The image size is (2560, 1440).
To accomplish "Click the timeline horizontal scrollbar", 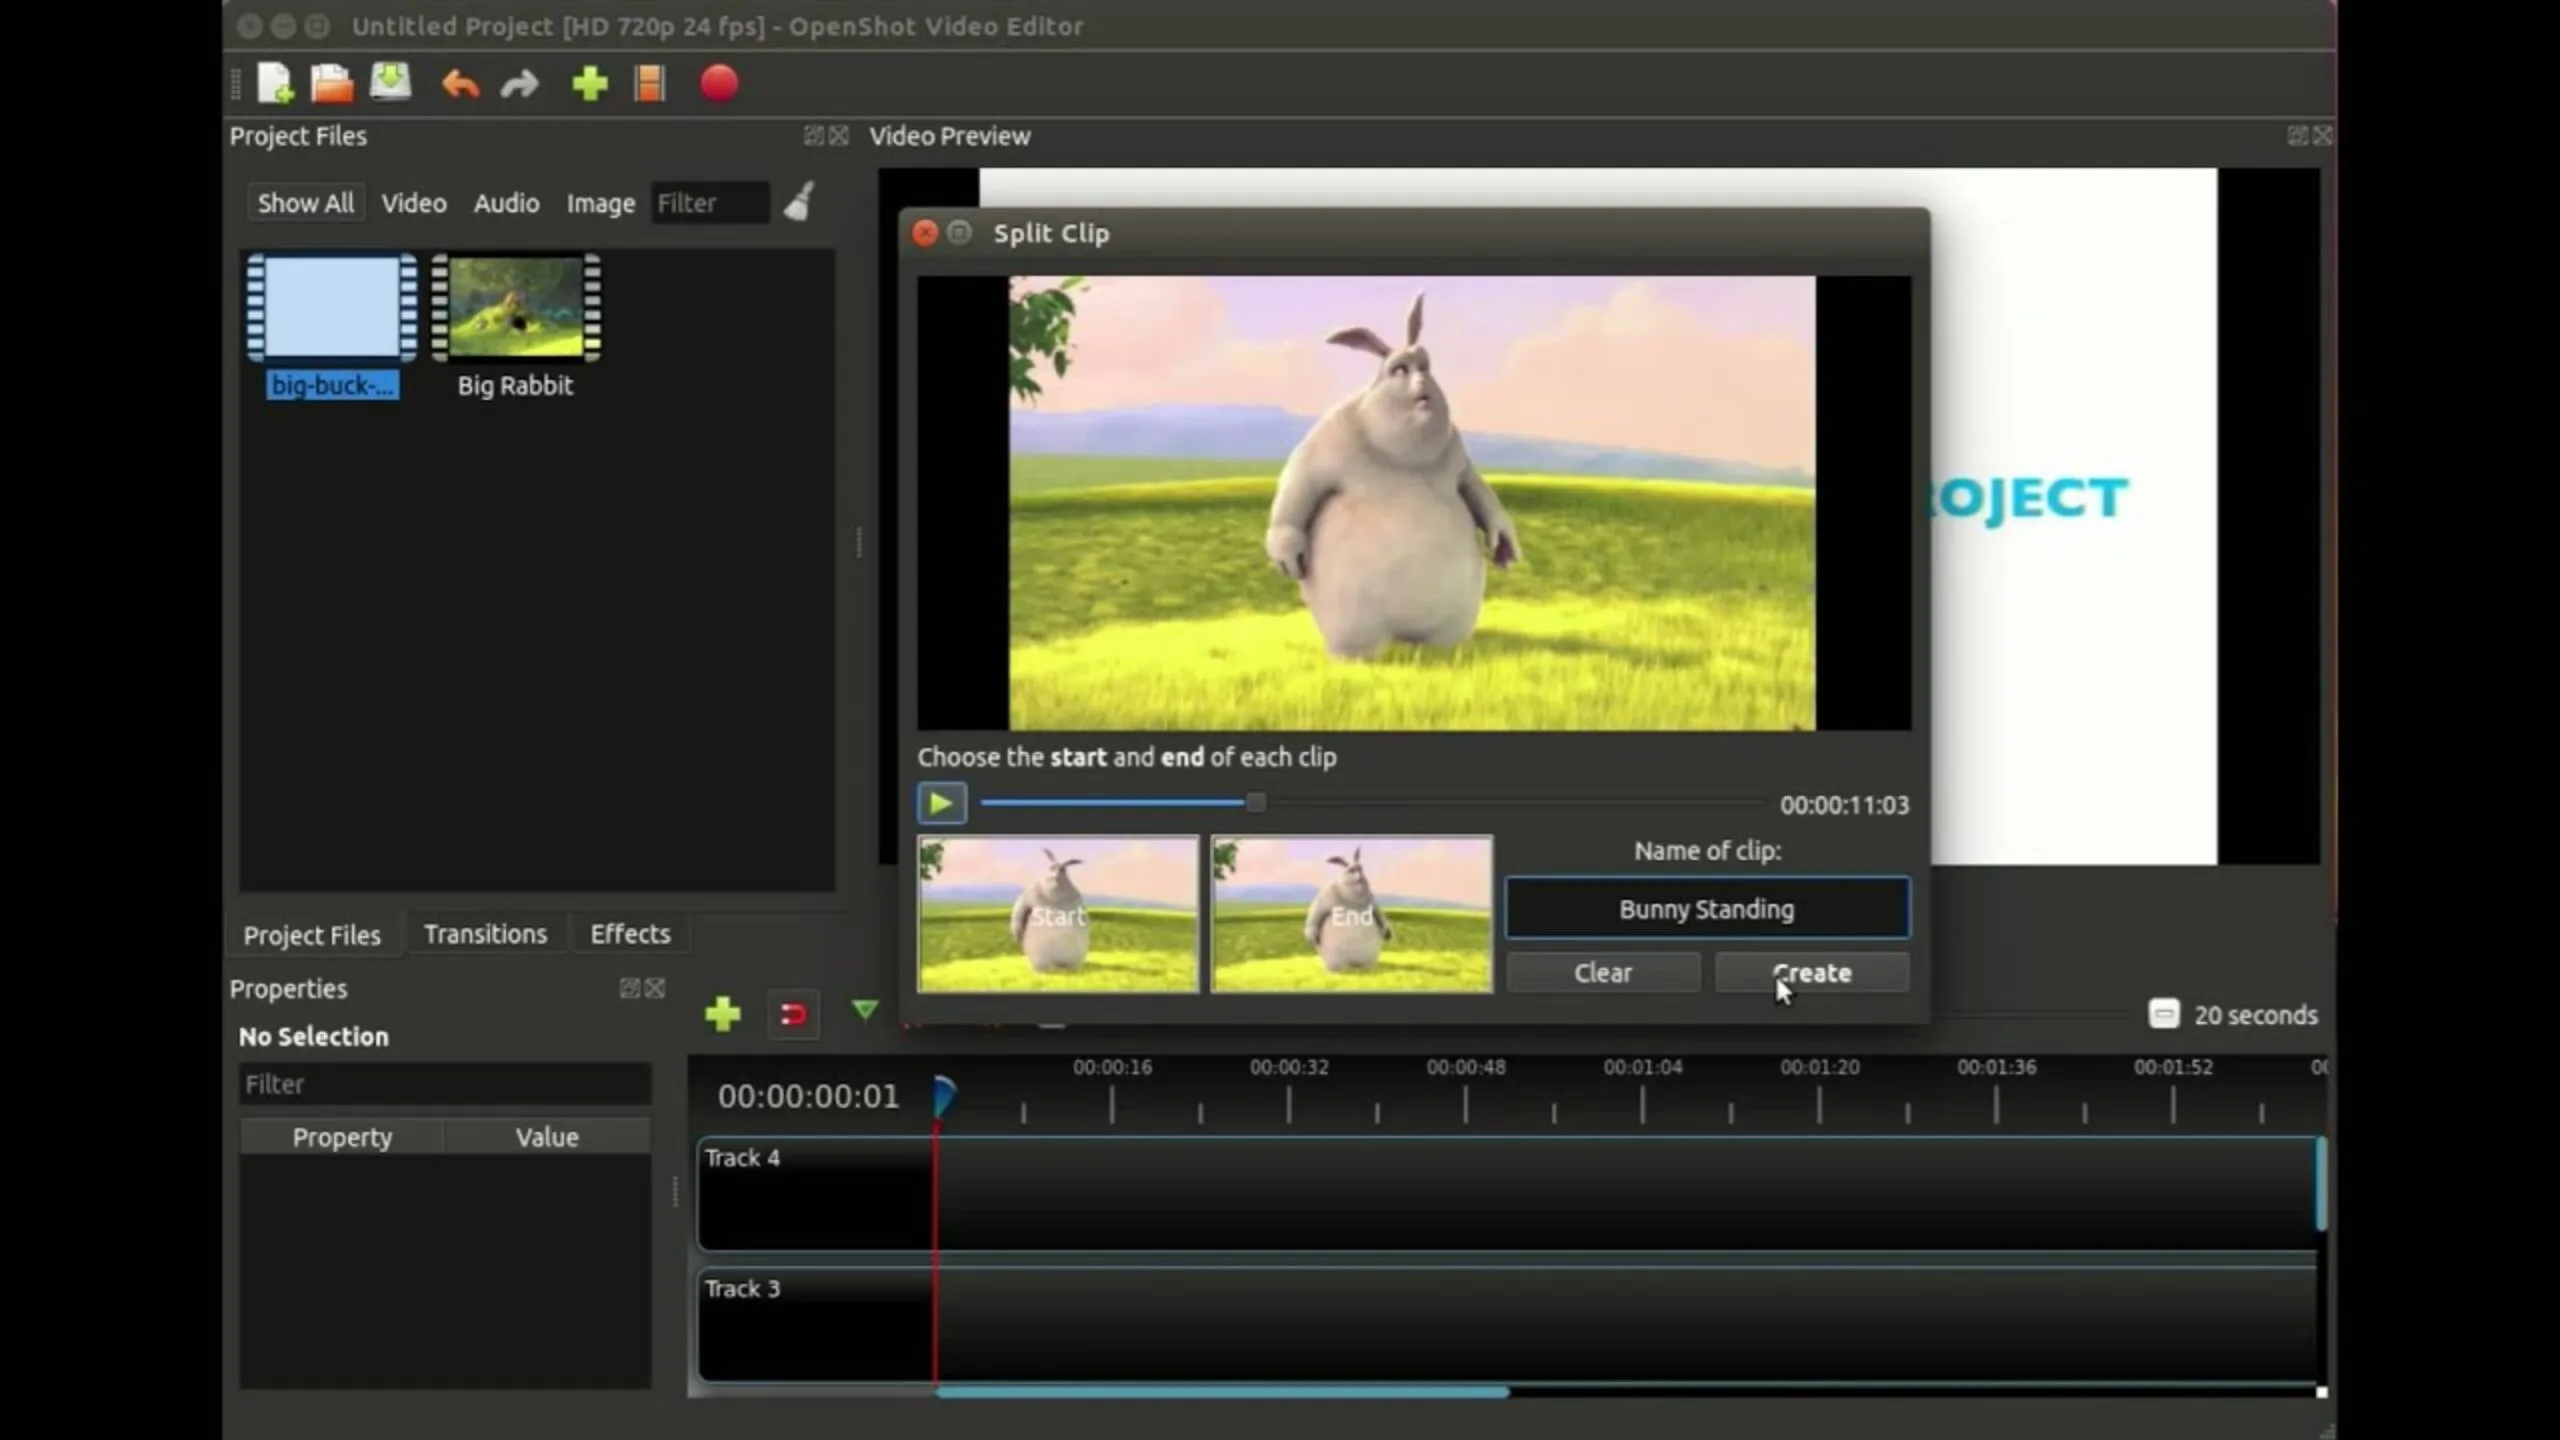I will [x=1221, y=1391].
